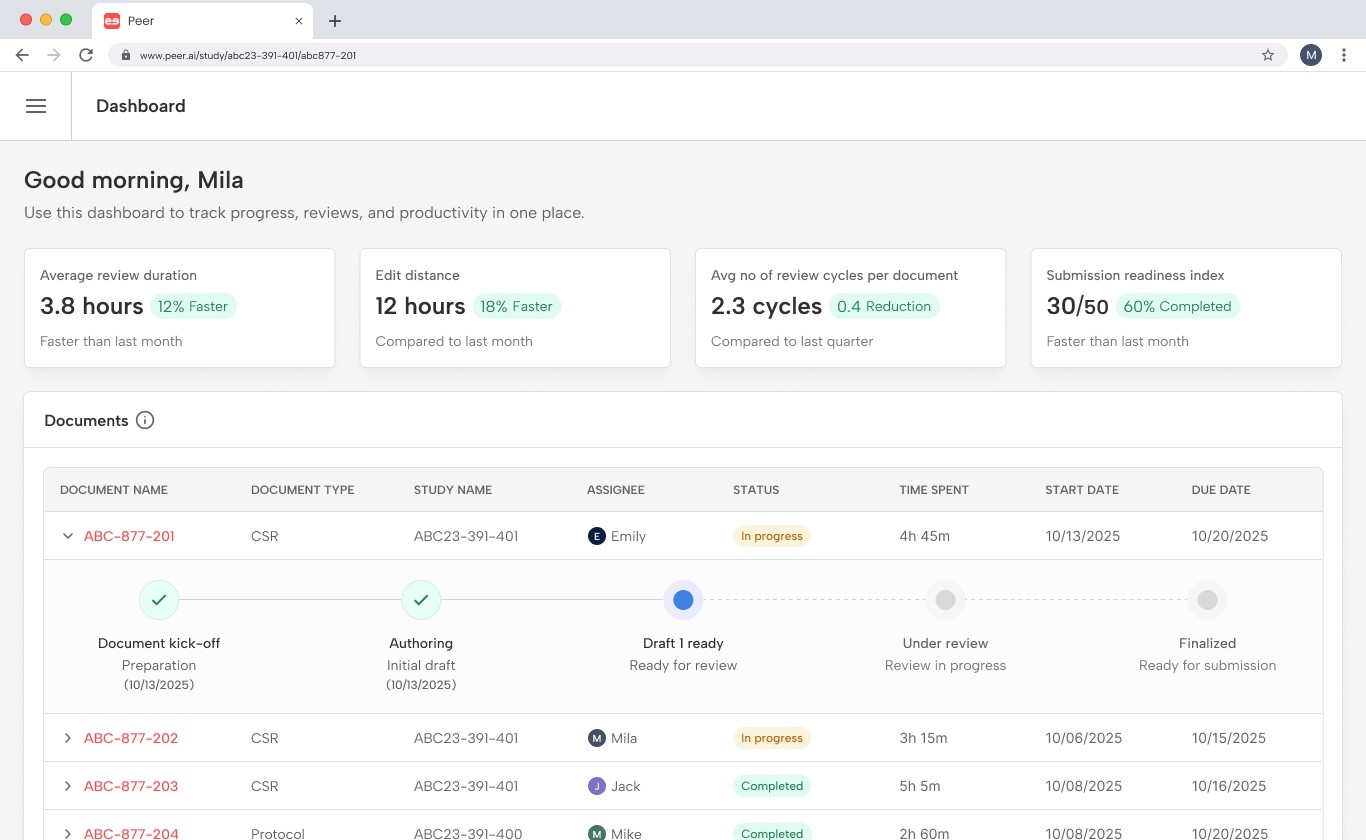Screen dimensions: 1366x840
Task: Expand the ABC-877-202 document row
Action: pos(68,738)
